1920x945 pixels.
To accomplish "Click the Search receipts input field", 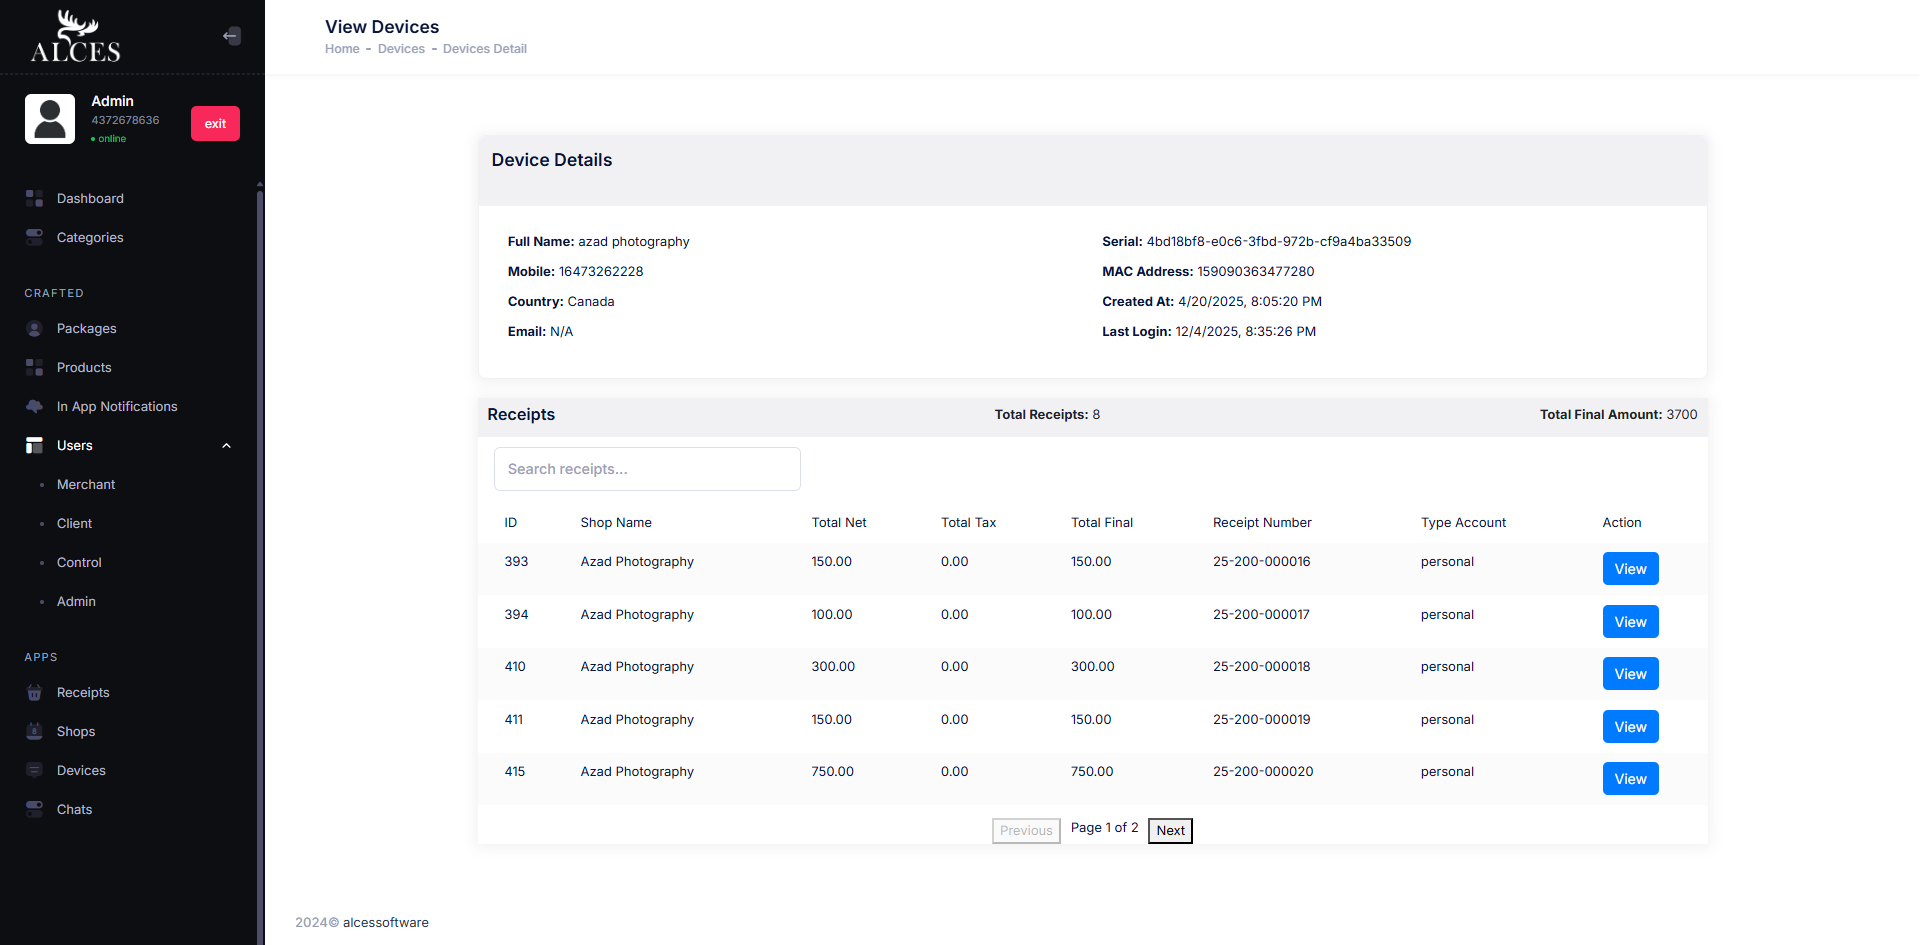I will 647,469.
